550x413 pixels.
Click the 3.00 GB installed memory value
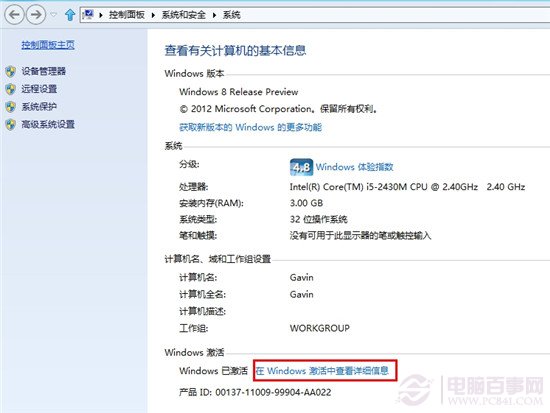[x=306, y=203]
